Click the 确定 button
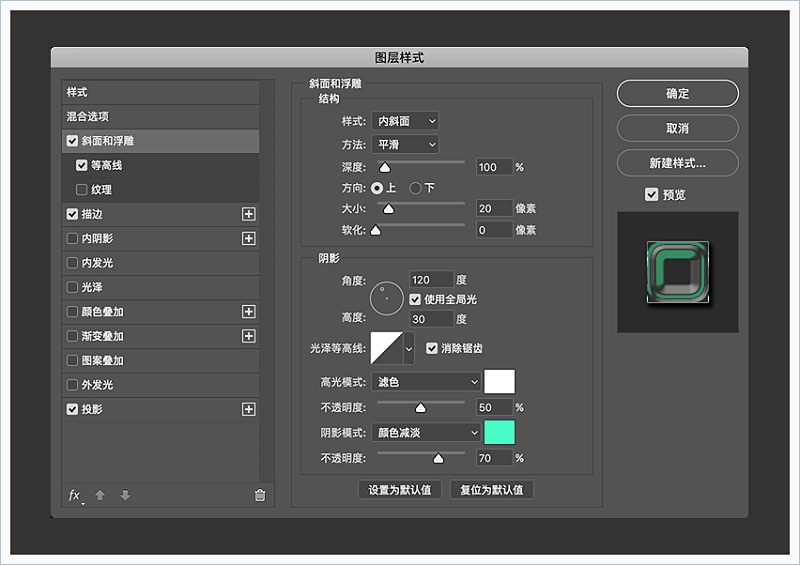Screen dimensions: 800x565 [x=677, y=94]
